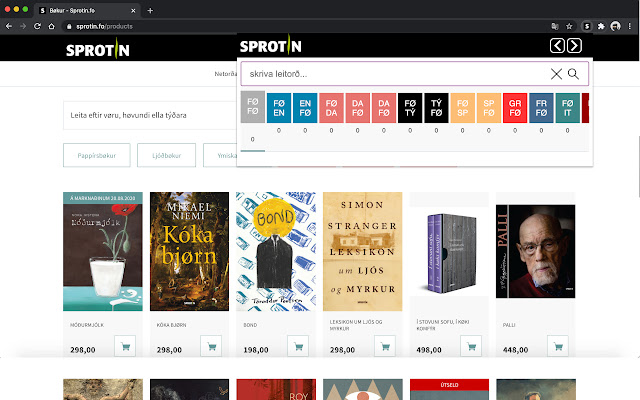The height and width of the screenshot is (400, 640).
Task: Open the Móðurmjólk book cover
Action: [x=103, y=251]
